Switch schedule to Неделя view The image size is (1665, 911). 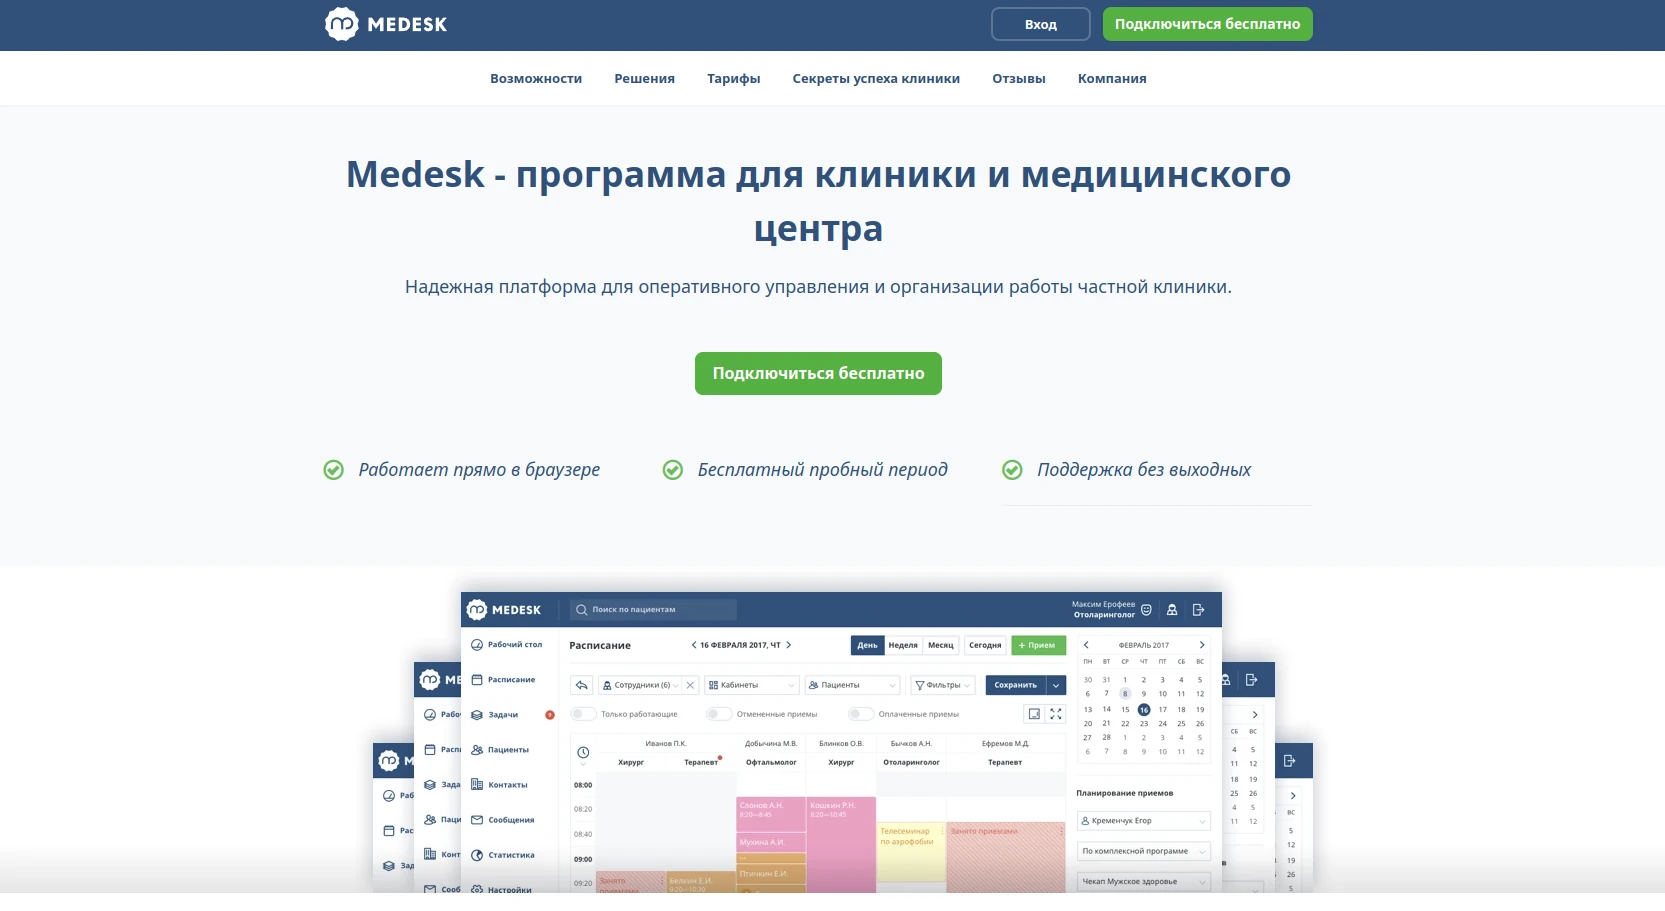tap(903, 645)
